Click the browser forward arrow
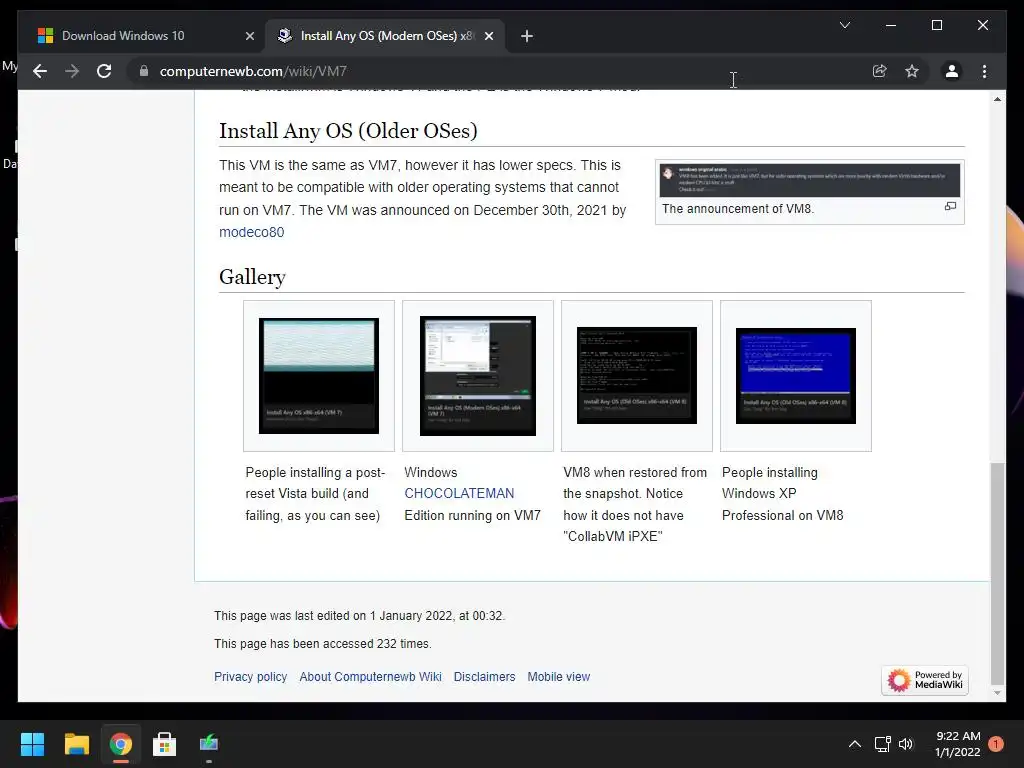 [72, 71]
